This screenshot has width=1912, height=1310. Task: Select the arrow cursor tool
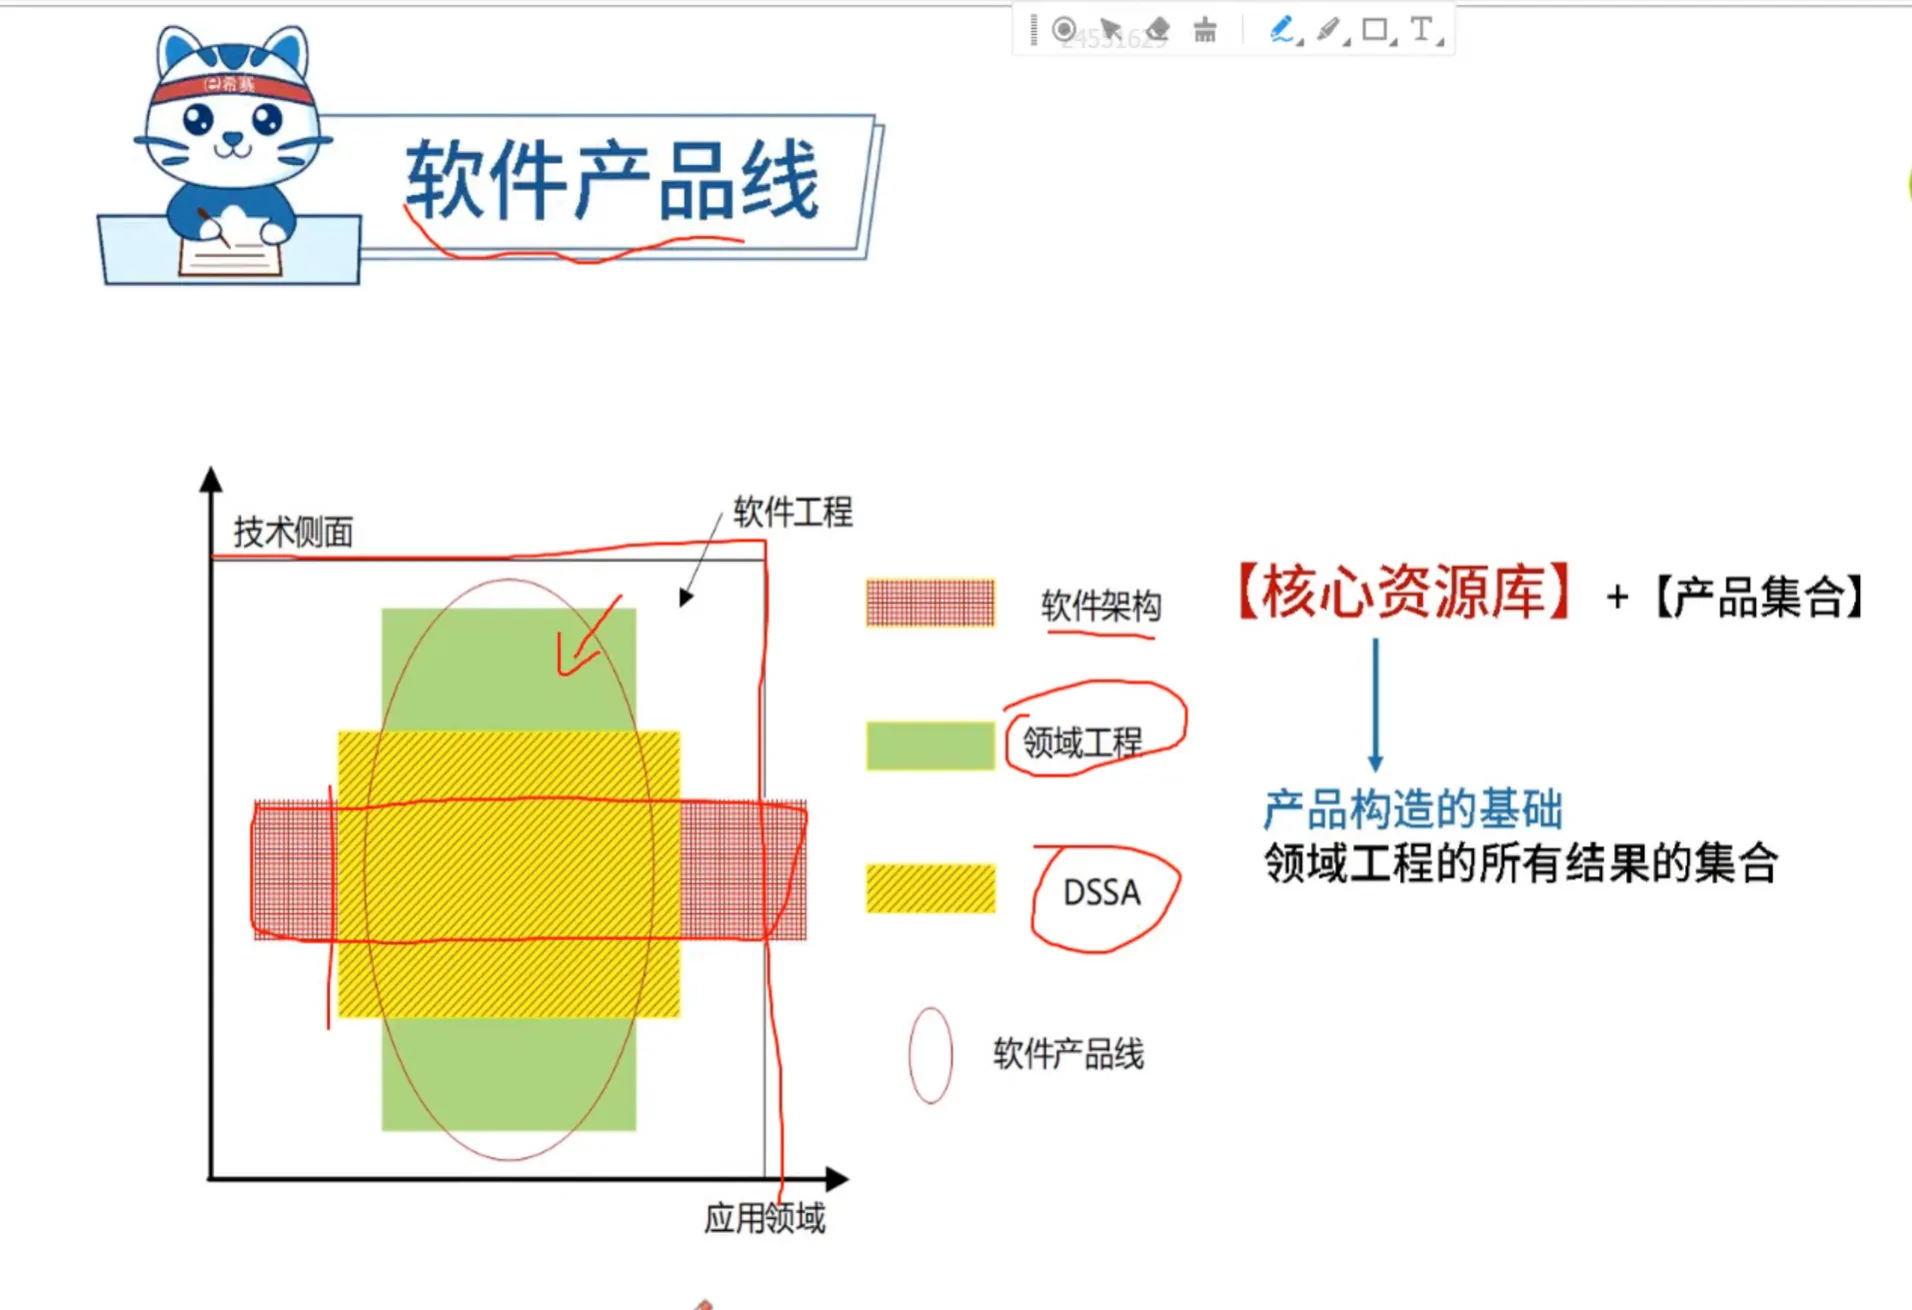tap(1110, 30)
